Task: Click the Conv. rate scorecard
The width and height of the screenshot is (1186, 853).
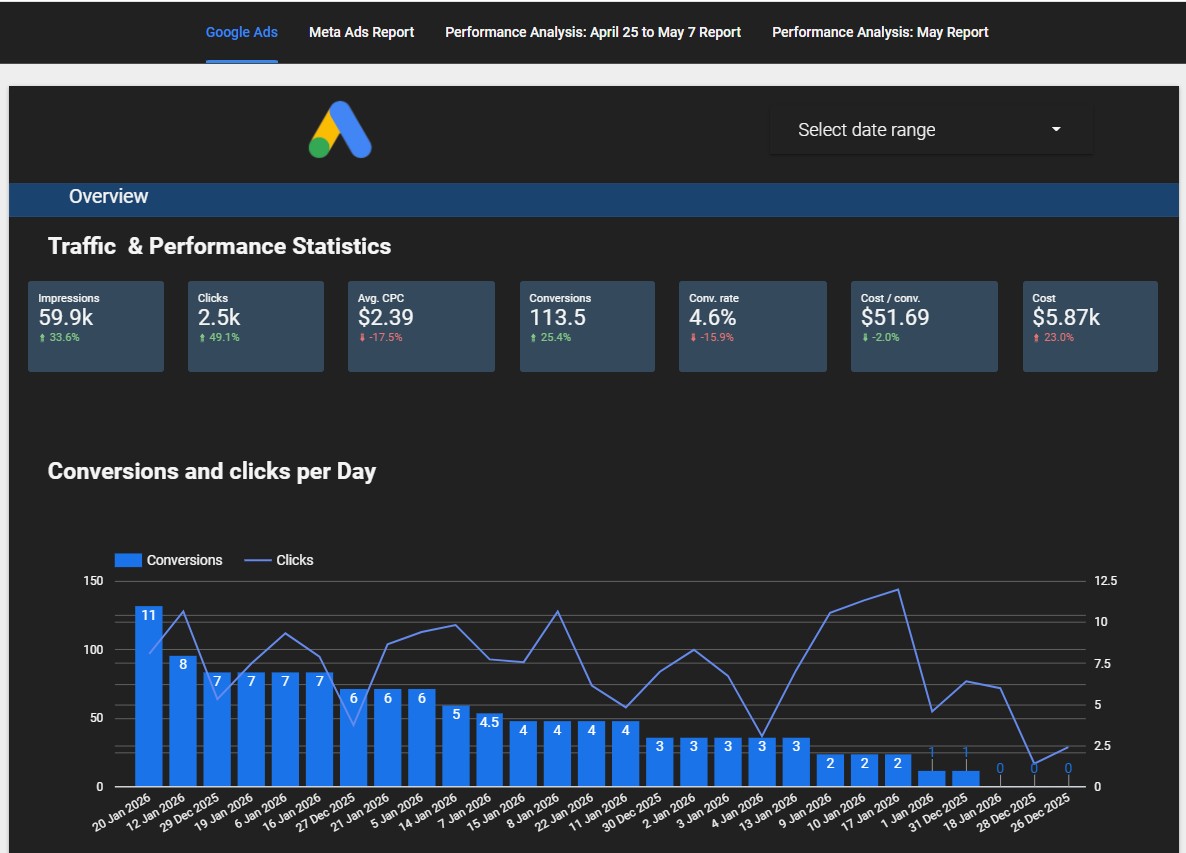Action: click(x=752, y=326)
